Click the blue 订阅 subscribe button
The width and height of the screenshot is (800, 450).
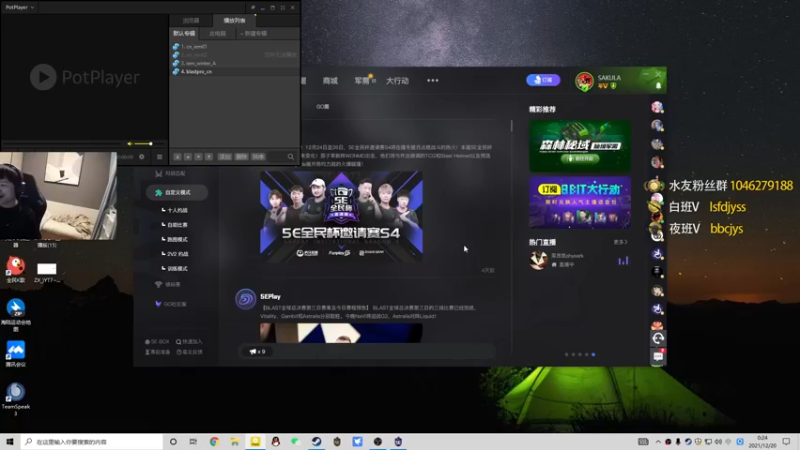coord(543,80)
